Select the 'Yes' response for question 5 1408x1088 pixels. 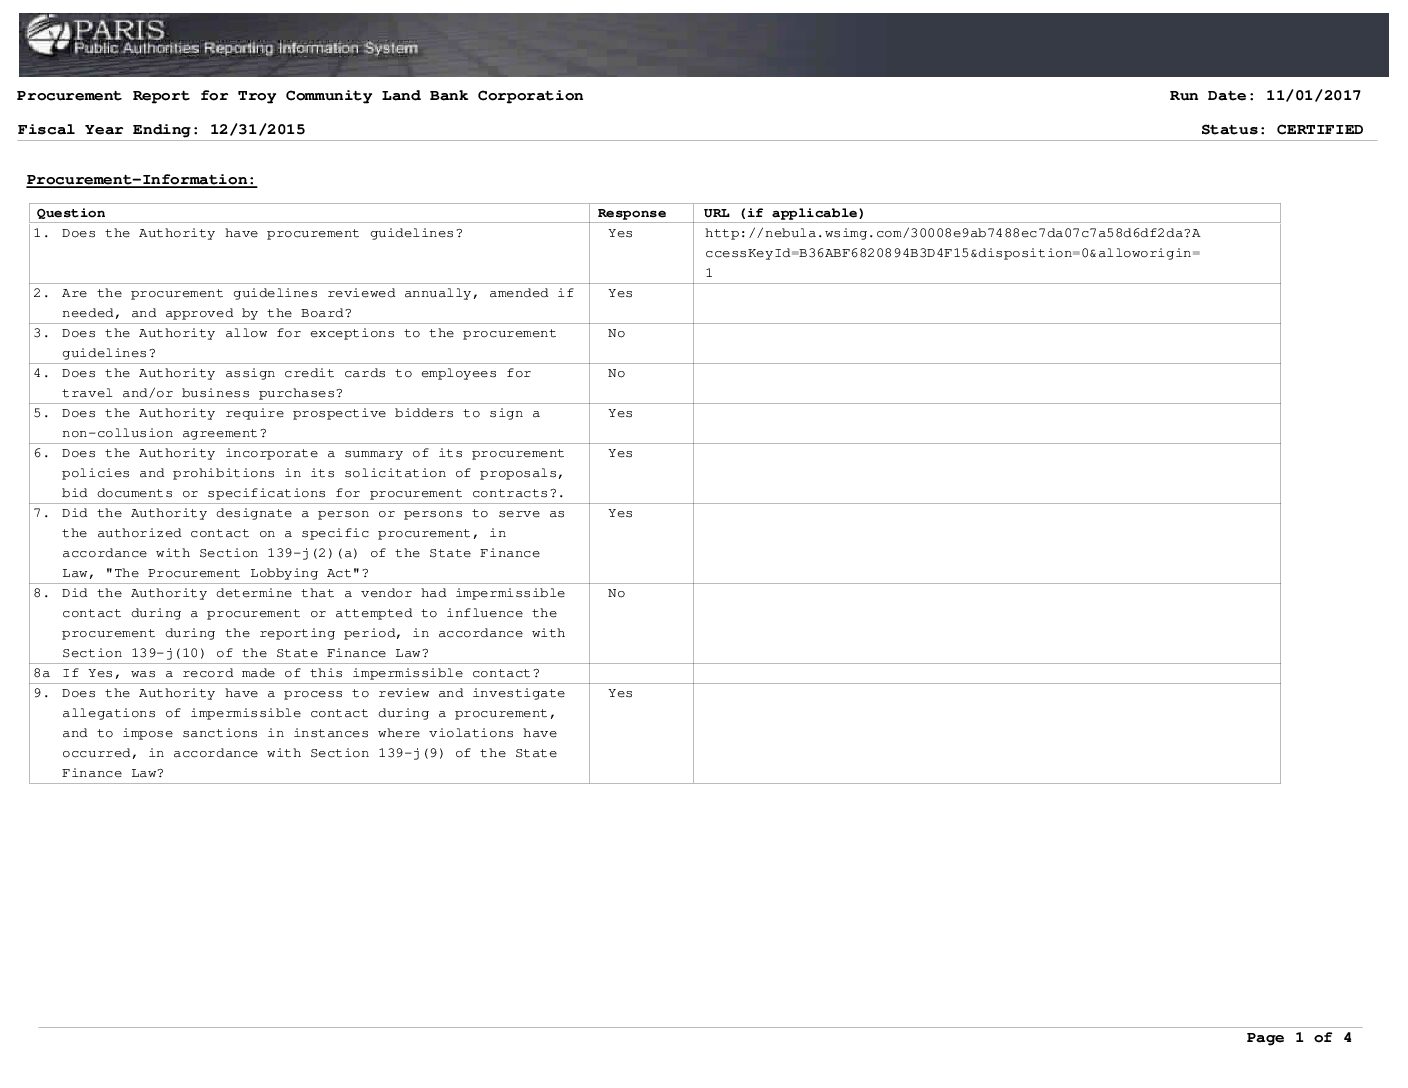[x=620, y=413]
